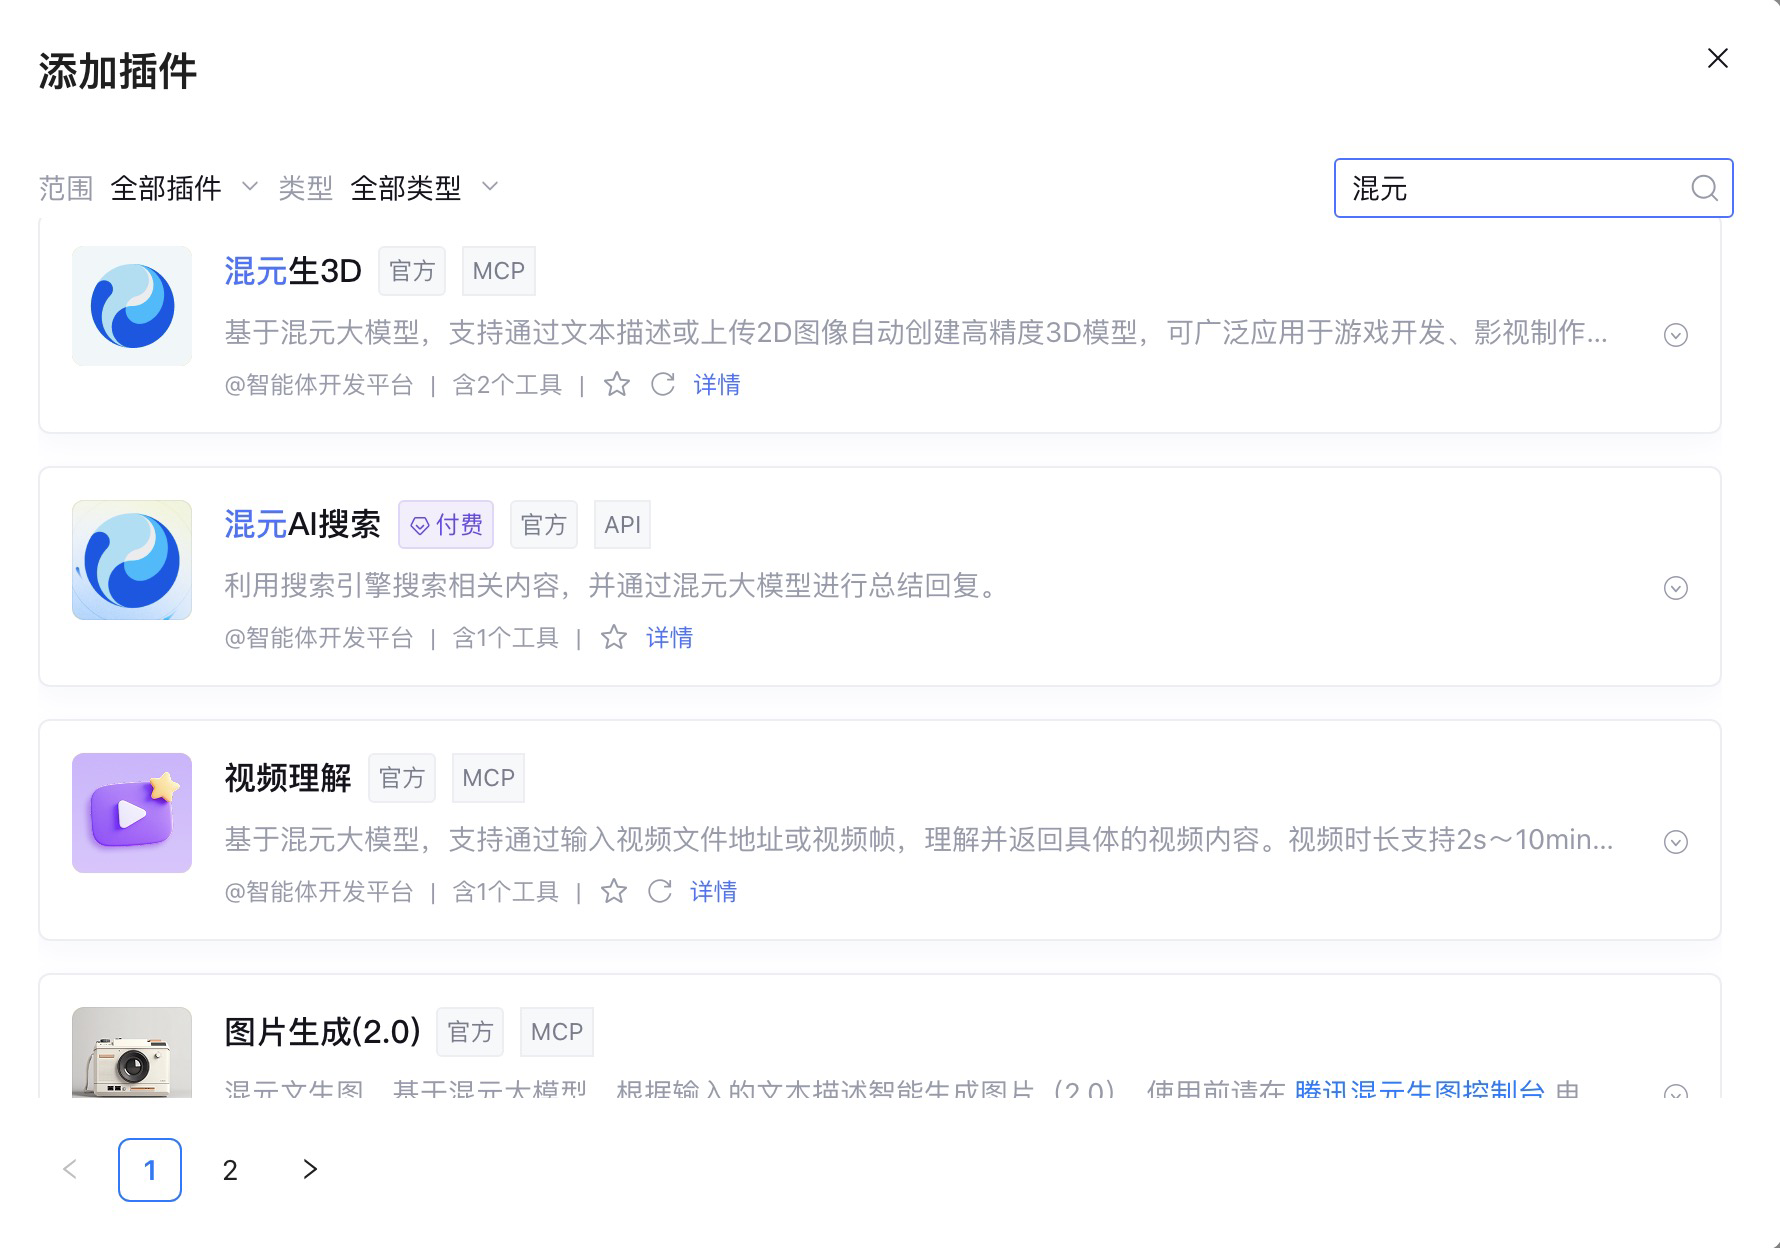Click the 官方 tag on 混元AI搜索
Screen dimensions: 1780x1248
[544, 524]
